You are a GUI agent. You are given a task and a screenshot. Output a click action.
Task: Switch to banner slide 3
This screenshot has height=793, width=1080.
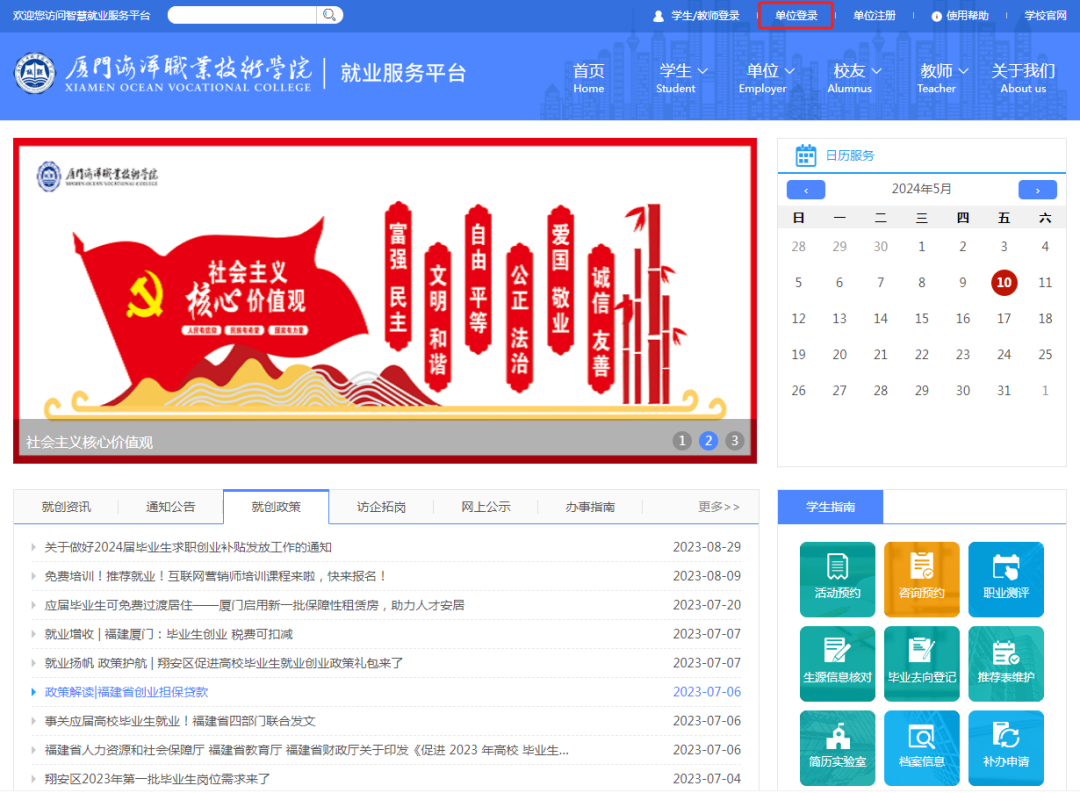coord(735,441)
